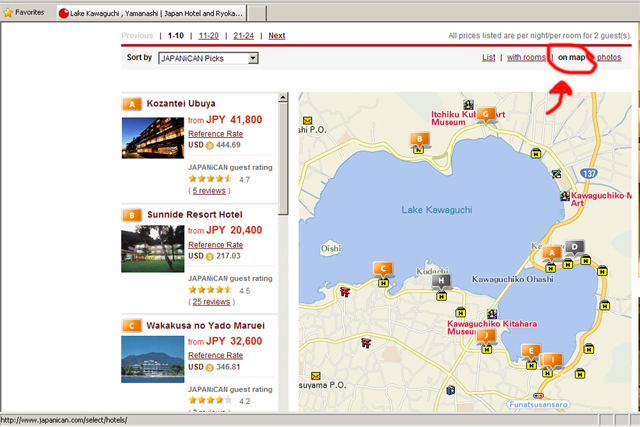Select orange map marker E

(531, 351)
